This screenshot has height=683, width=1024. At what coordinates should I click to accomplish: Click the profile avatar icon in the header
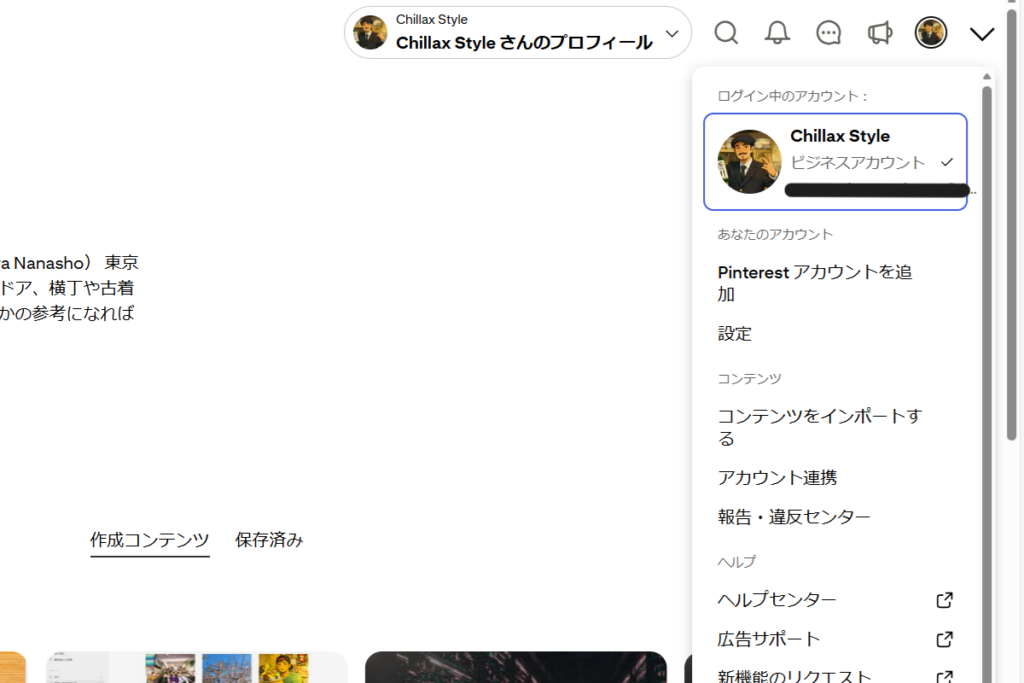tap(930, 32)
